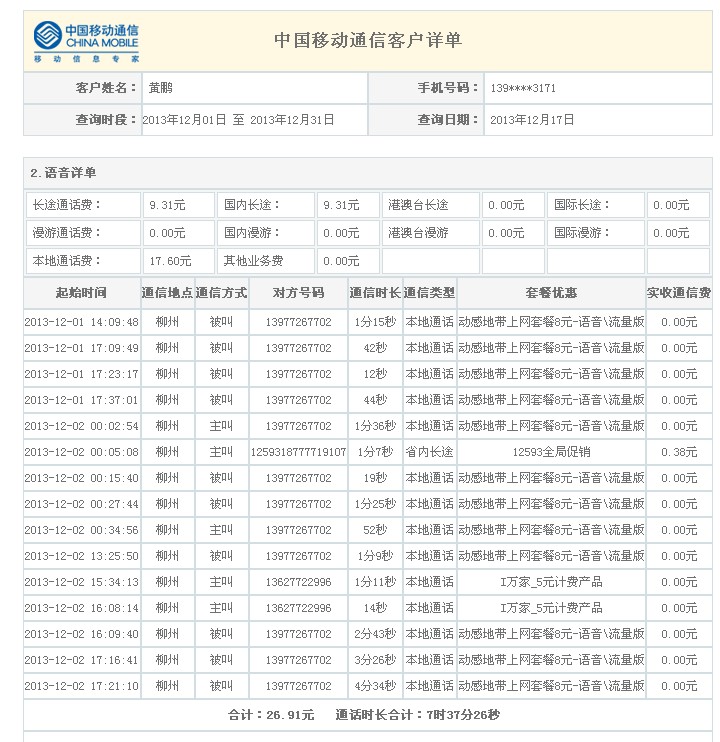
Task: Click the 查询日期 label
Action: pos(448,120)
